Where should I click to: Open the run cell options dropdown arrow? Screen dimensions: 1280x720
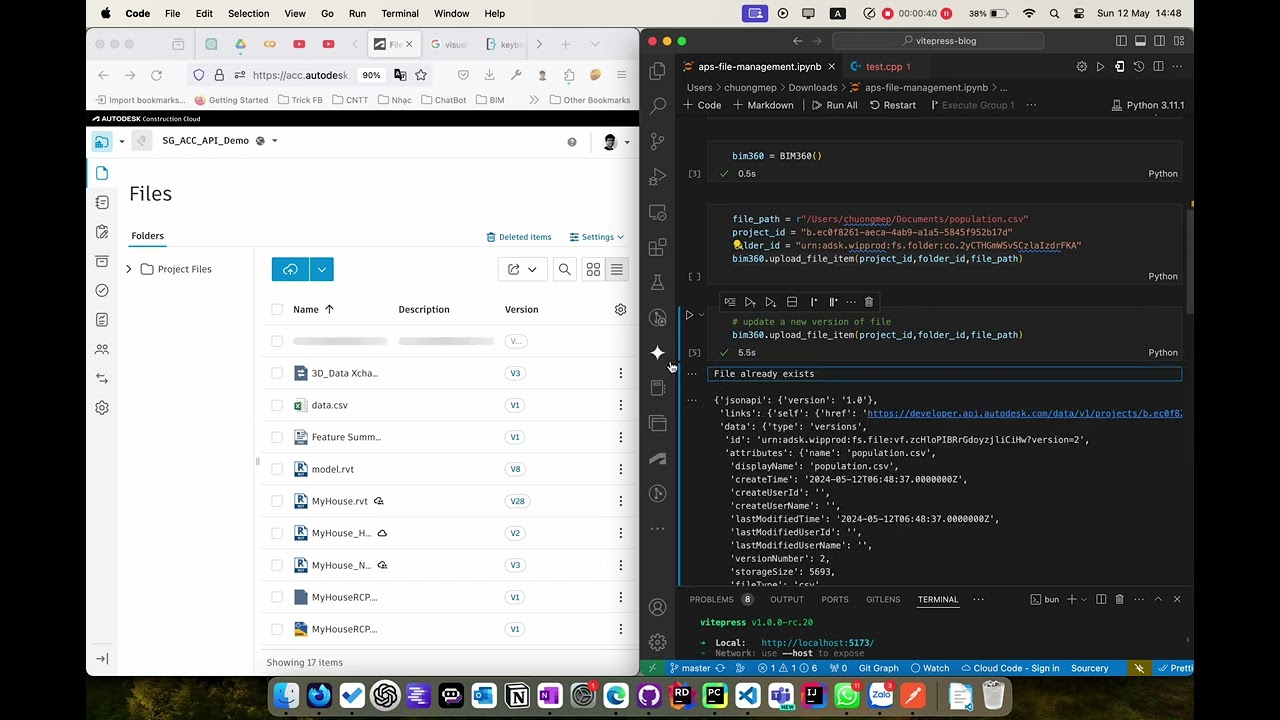click(701, 315)
